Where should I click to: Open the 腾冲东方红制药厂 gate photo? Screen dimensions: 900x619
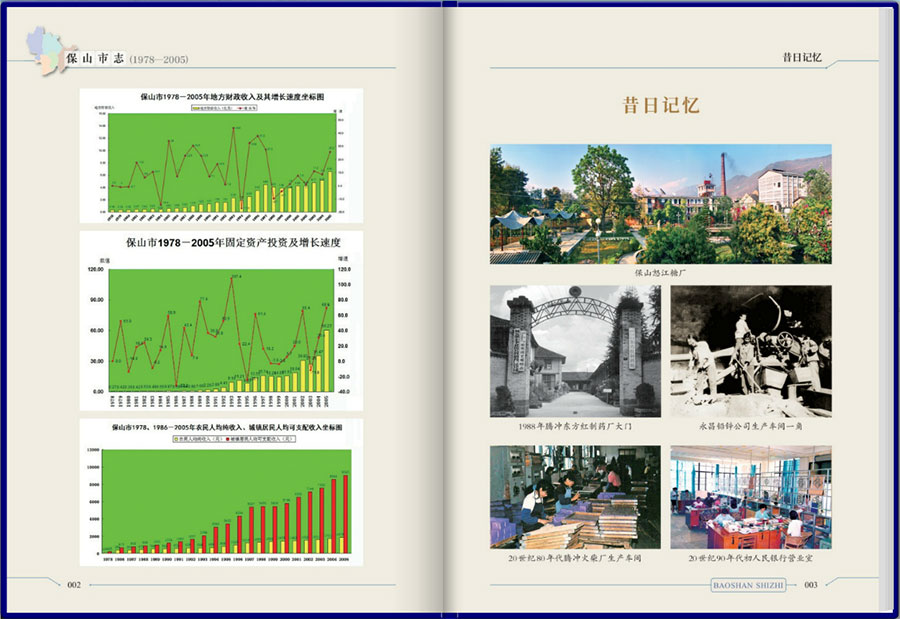point(575,351)
